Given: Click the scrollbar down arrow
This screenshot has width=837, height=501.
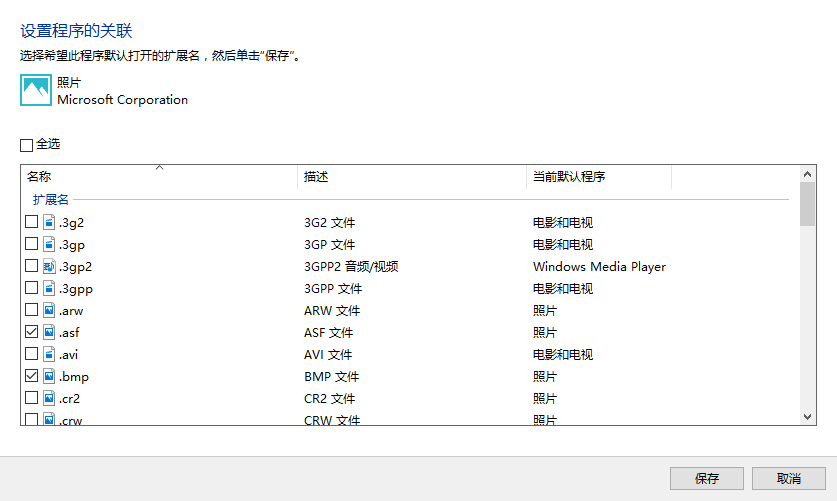Looking at the screenshot, I should click(808, 417).
